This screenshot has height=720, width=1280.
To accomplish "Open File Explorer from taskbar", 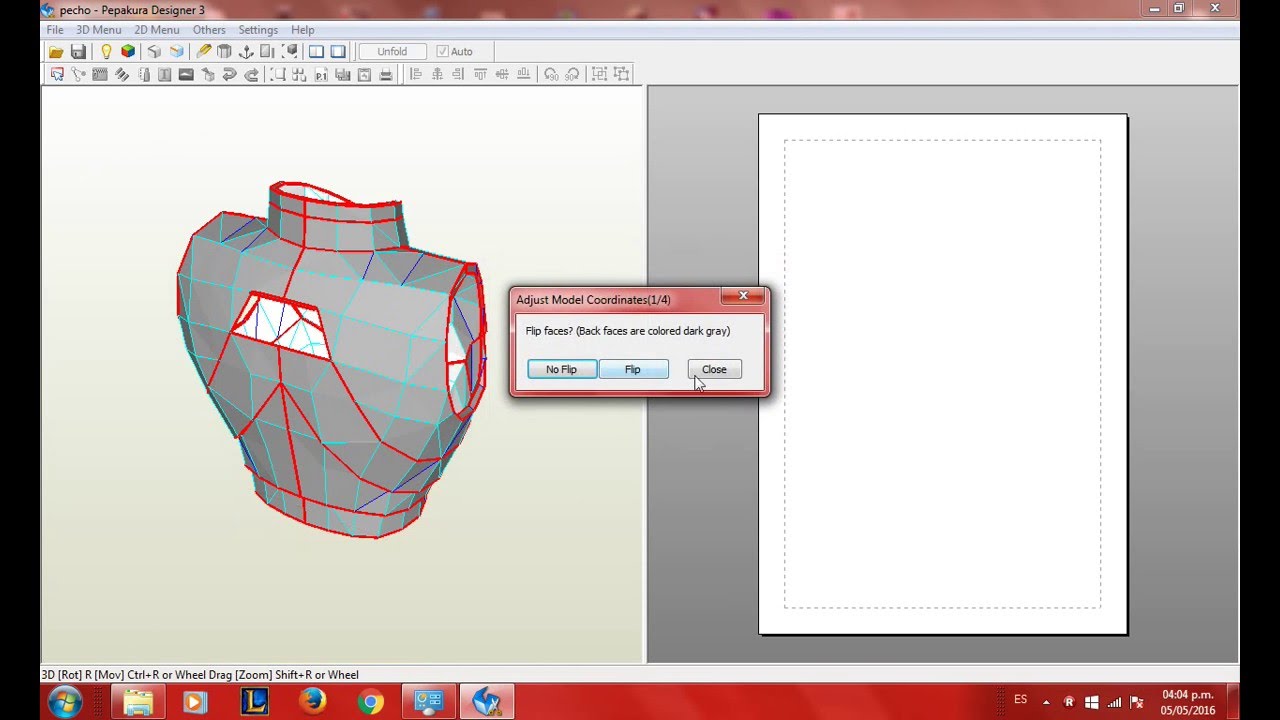I will (138, 702).
